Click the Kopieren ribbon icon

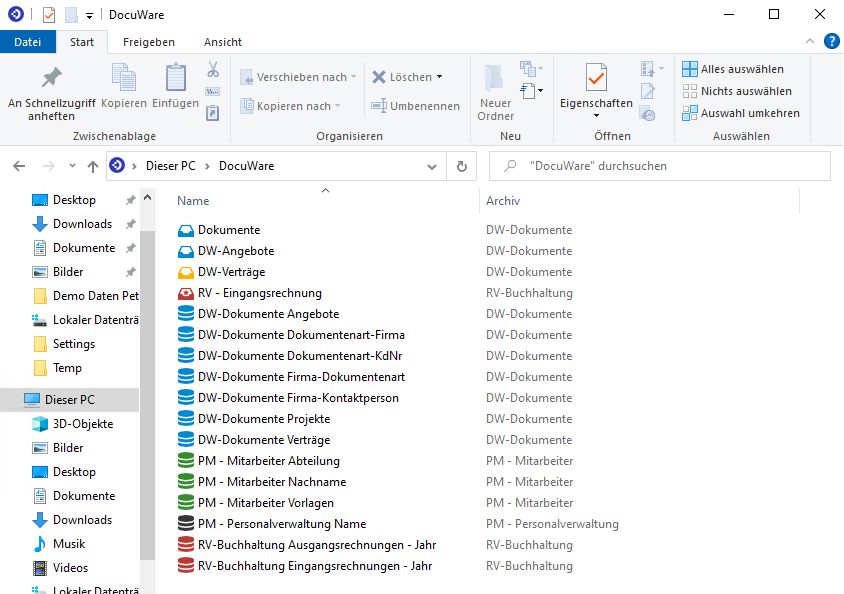click(124, 77)
